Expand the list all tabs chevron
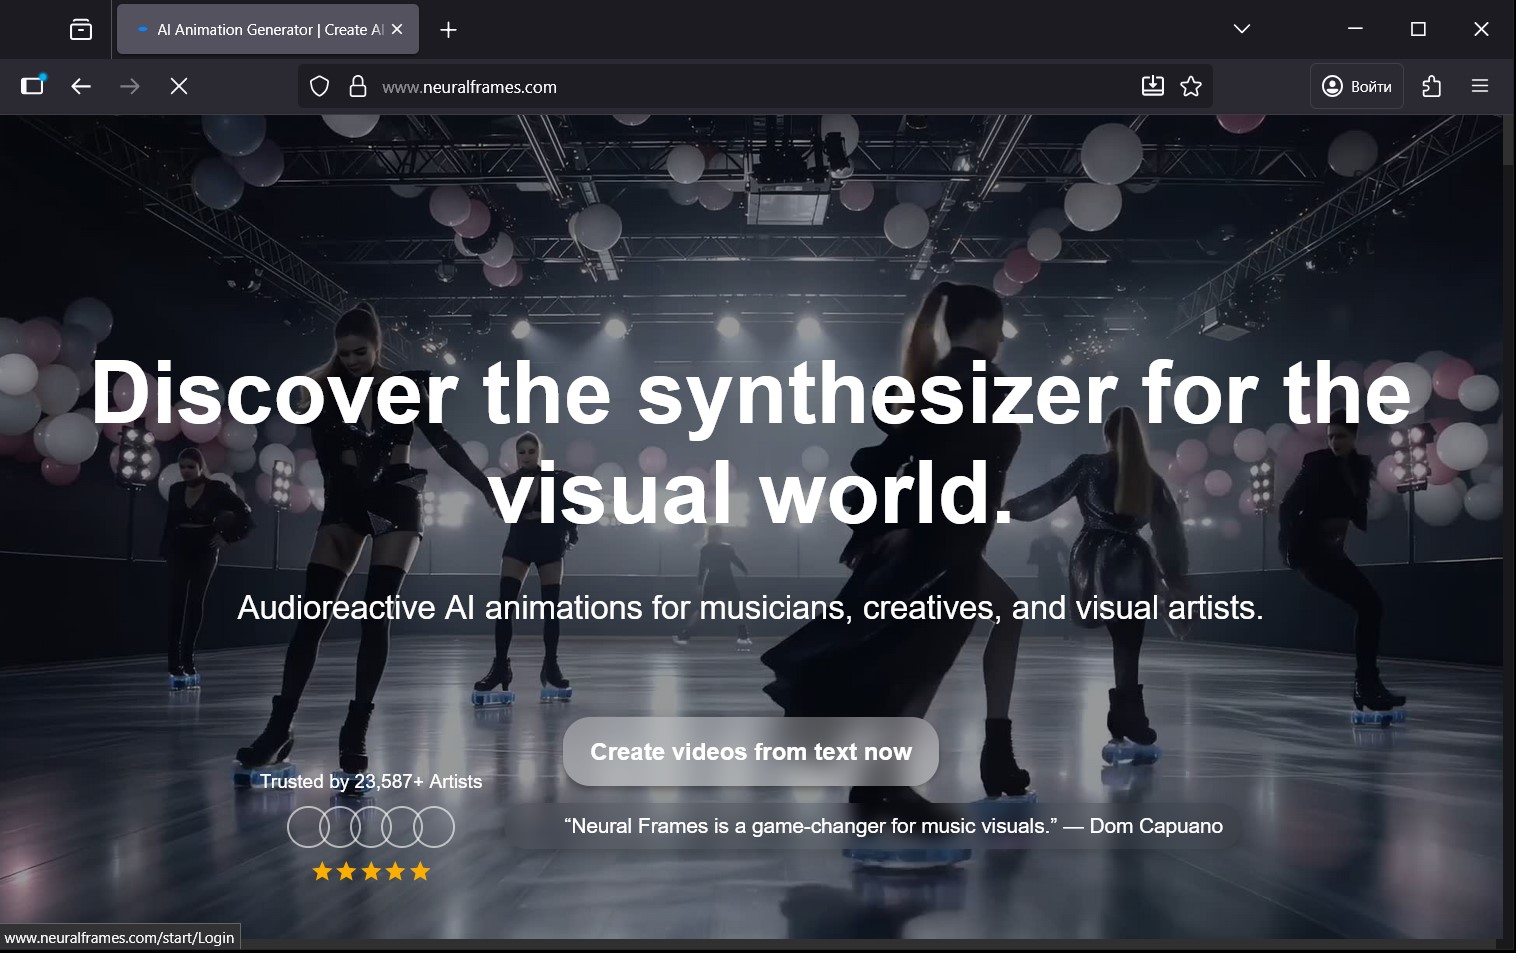Image resolution: width=1516 pixels, height=953 pixels. click(1241, 29)
